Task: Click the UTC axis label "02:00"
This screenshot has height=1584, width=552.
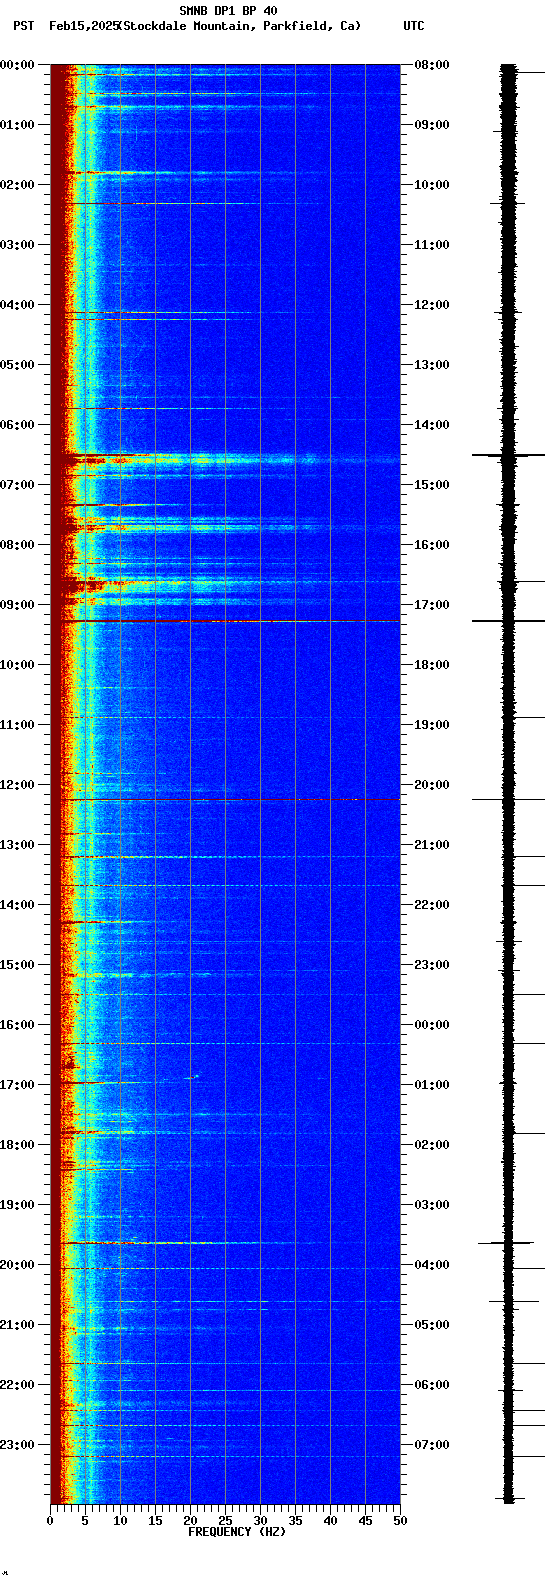Action: tap(432, 1145)
